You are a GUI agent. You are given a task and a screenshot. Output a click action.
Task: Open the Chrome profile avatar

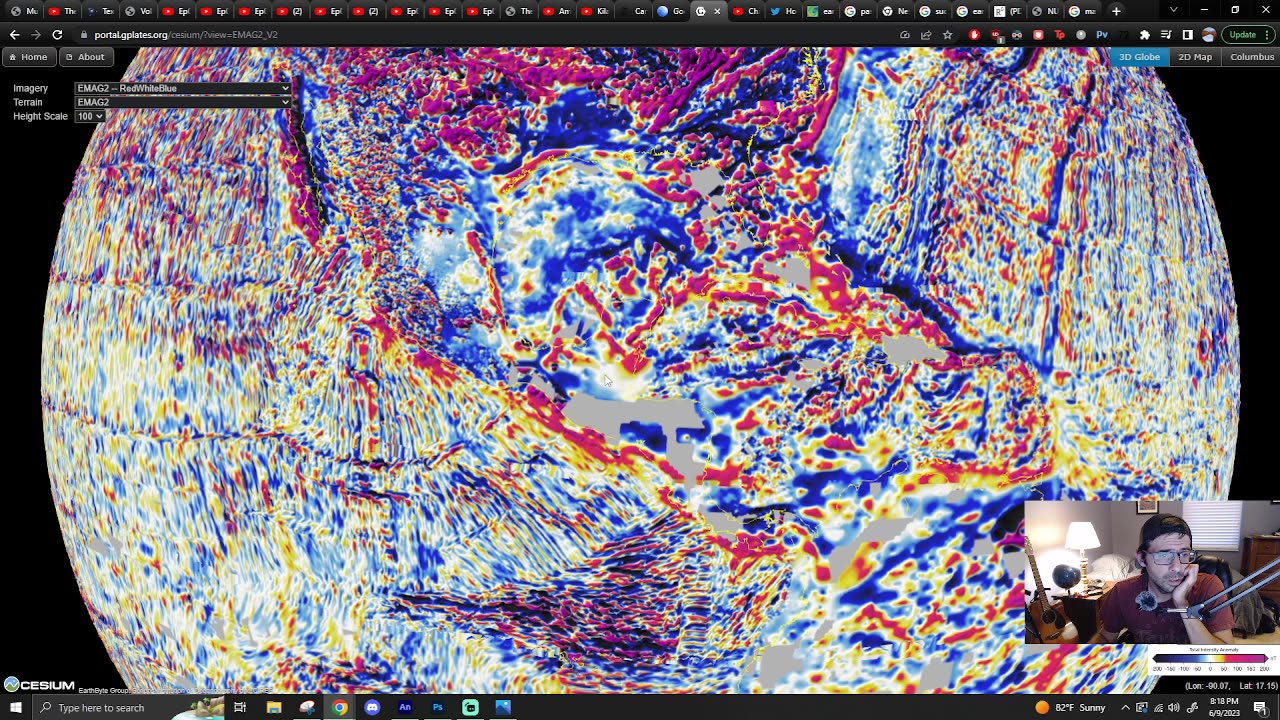[x=1208, y=35]
